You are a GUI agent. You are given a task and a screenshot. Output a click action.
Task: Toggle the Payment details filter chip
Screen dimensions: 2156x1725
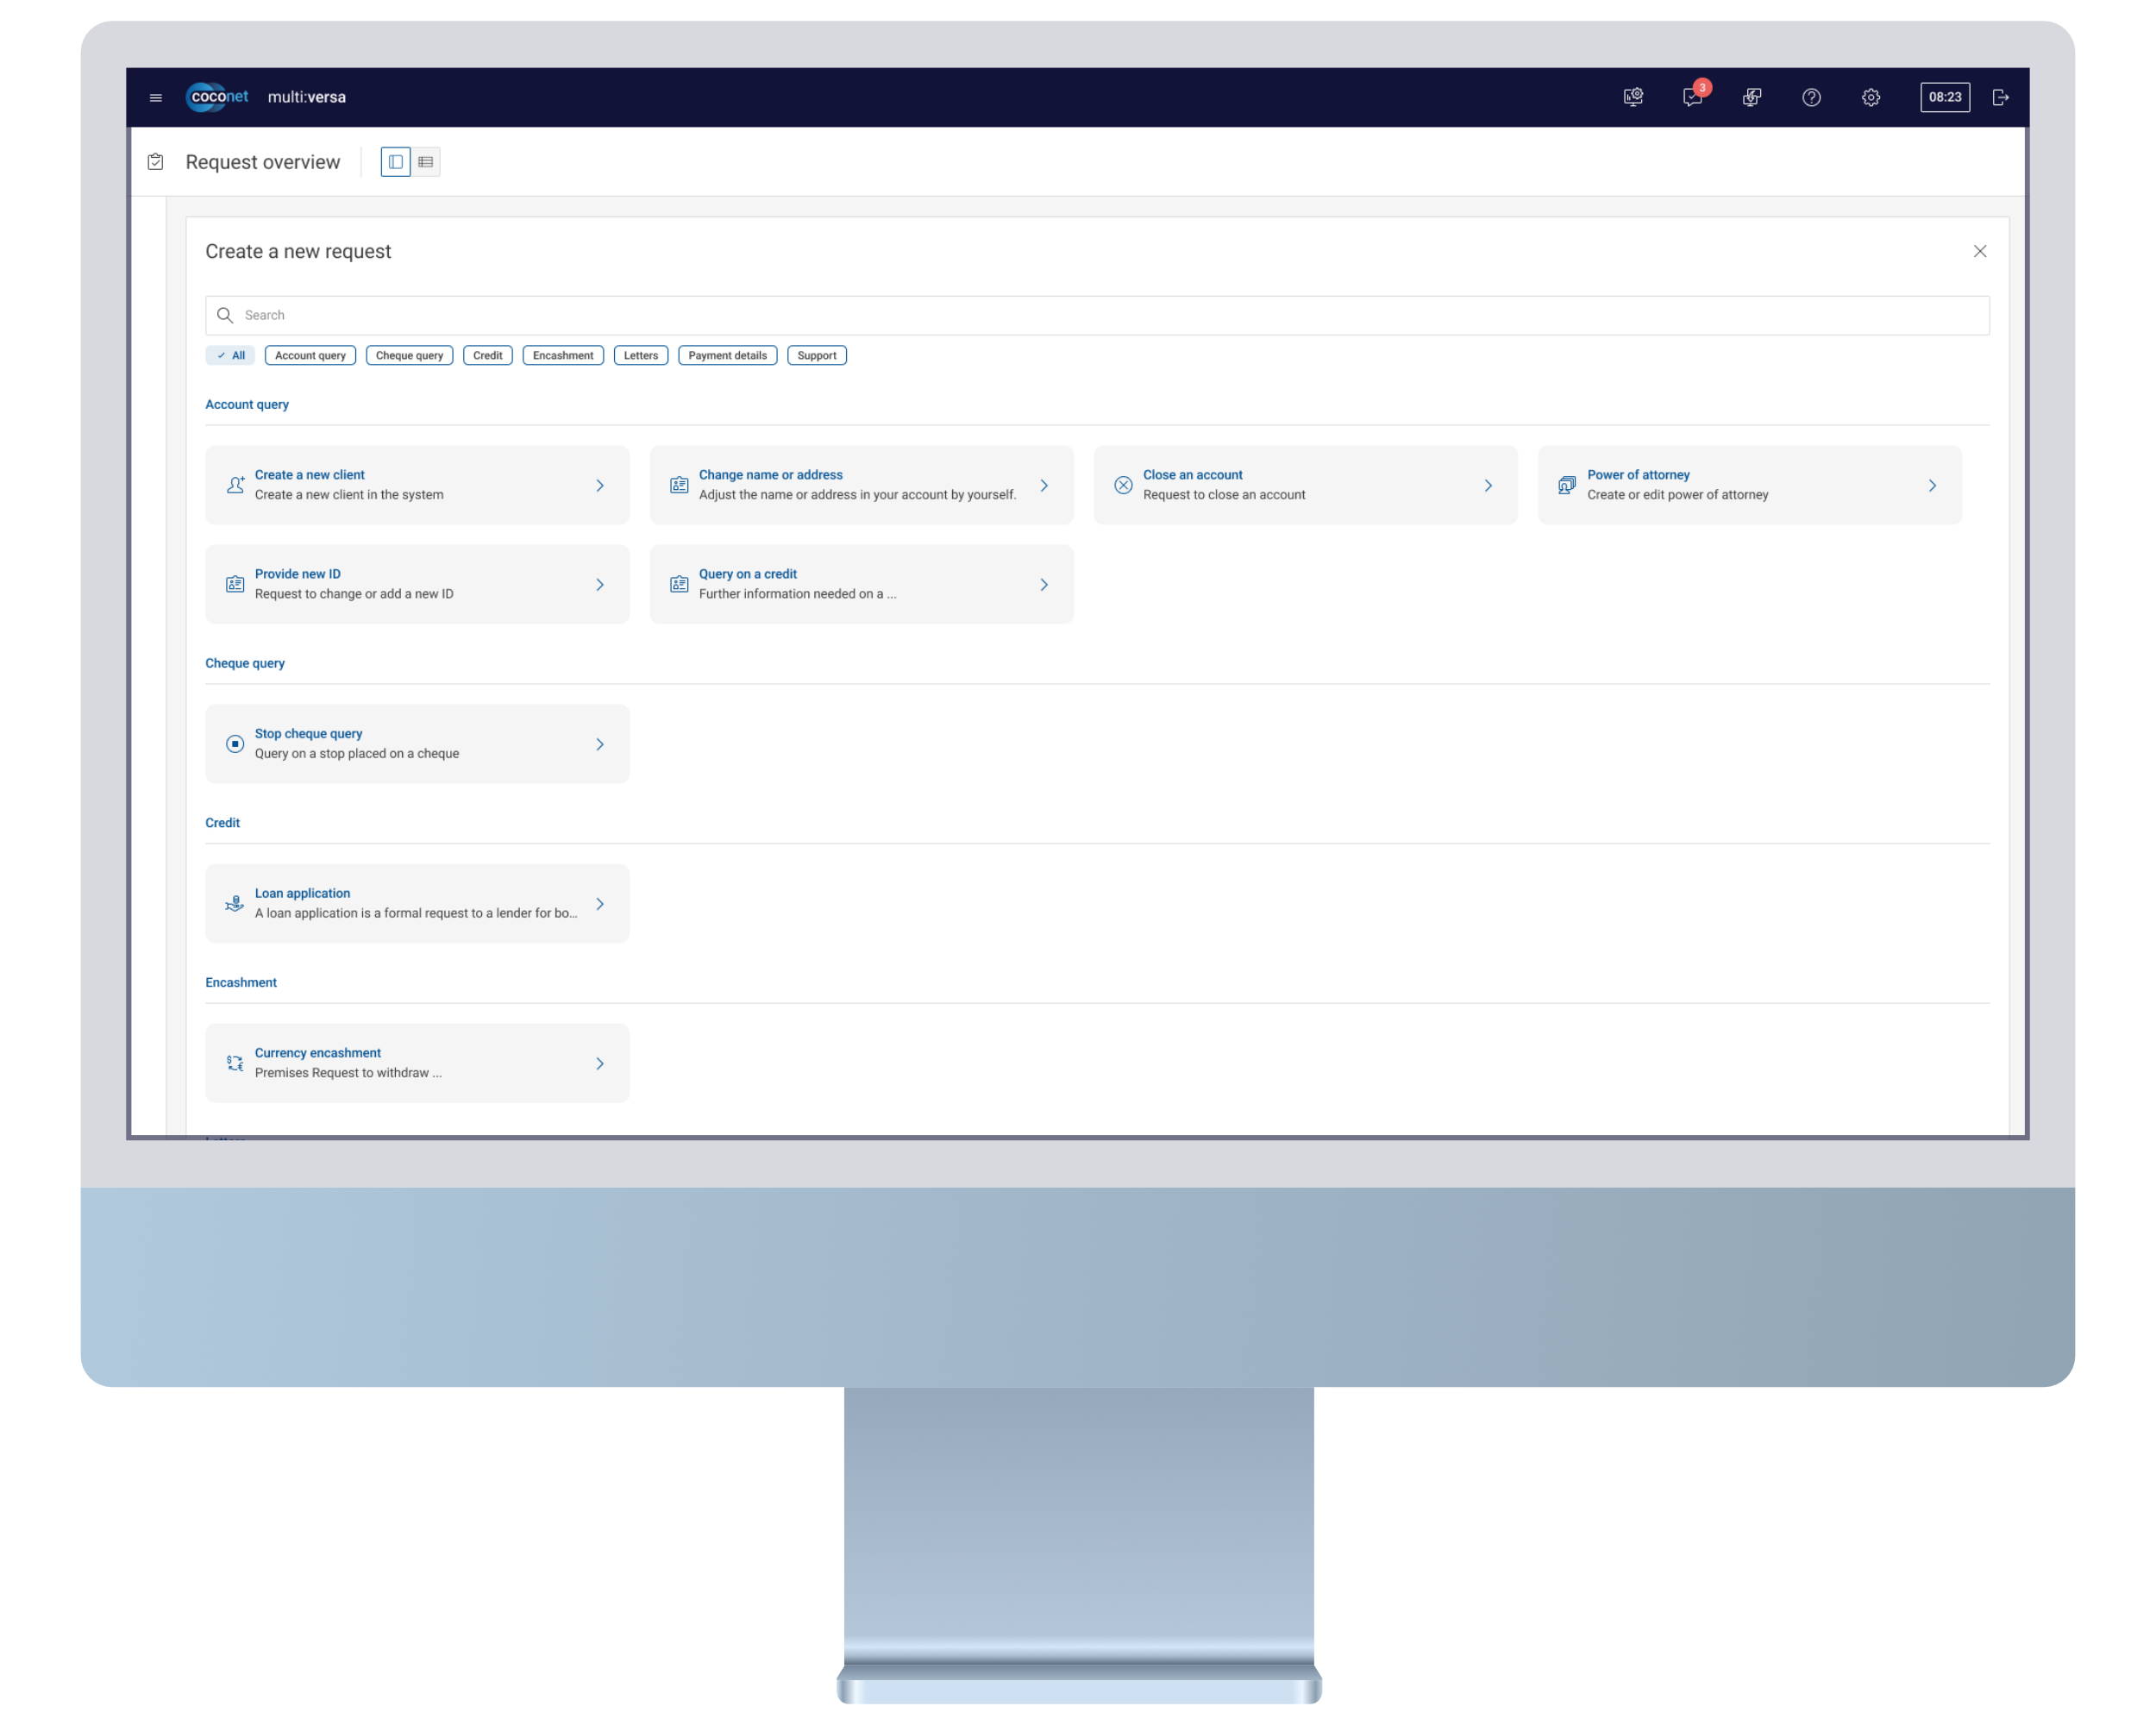(x=727, y=355)
